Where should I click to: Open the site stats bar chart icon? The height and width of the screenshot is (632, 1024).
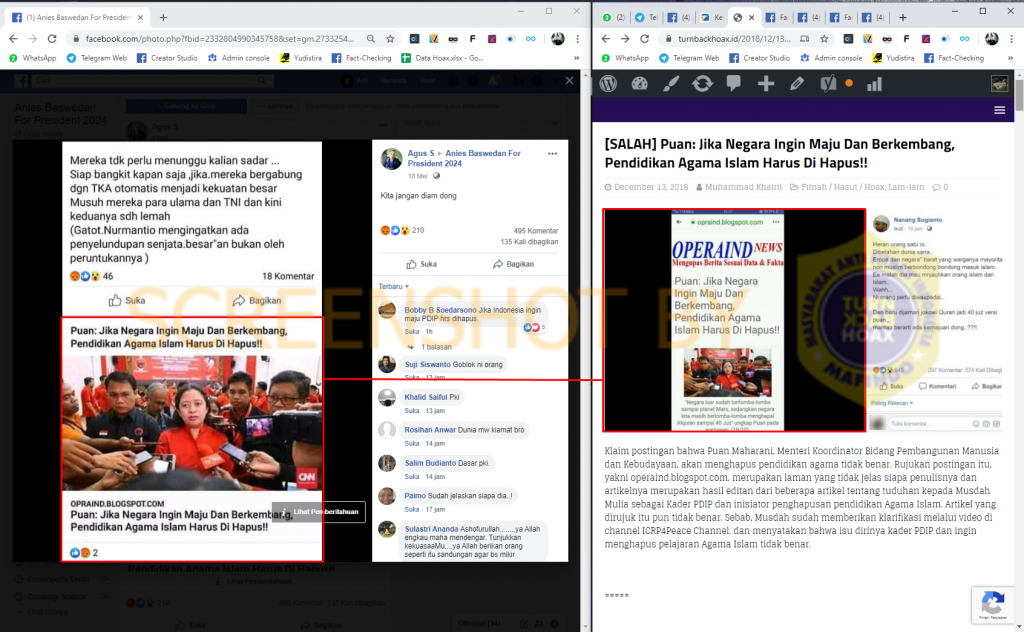point(874,84)
